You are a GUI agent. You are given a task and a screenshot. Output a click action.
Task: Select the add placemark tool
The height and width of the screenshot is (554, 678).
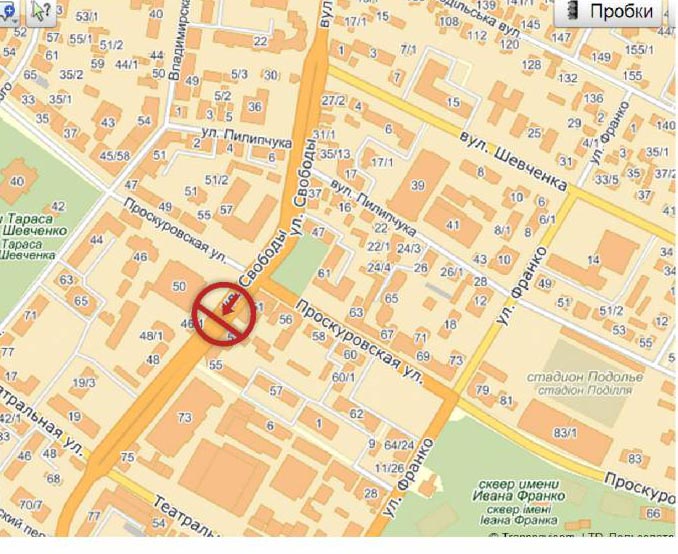pos(8,12)
